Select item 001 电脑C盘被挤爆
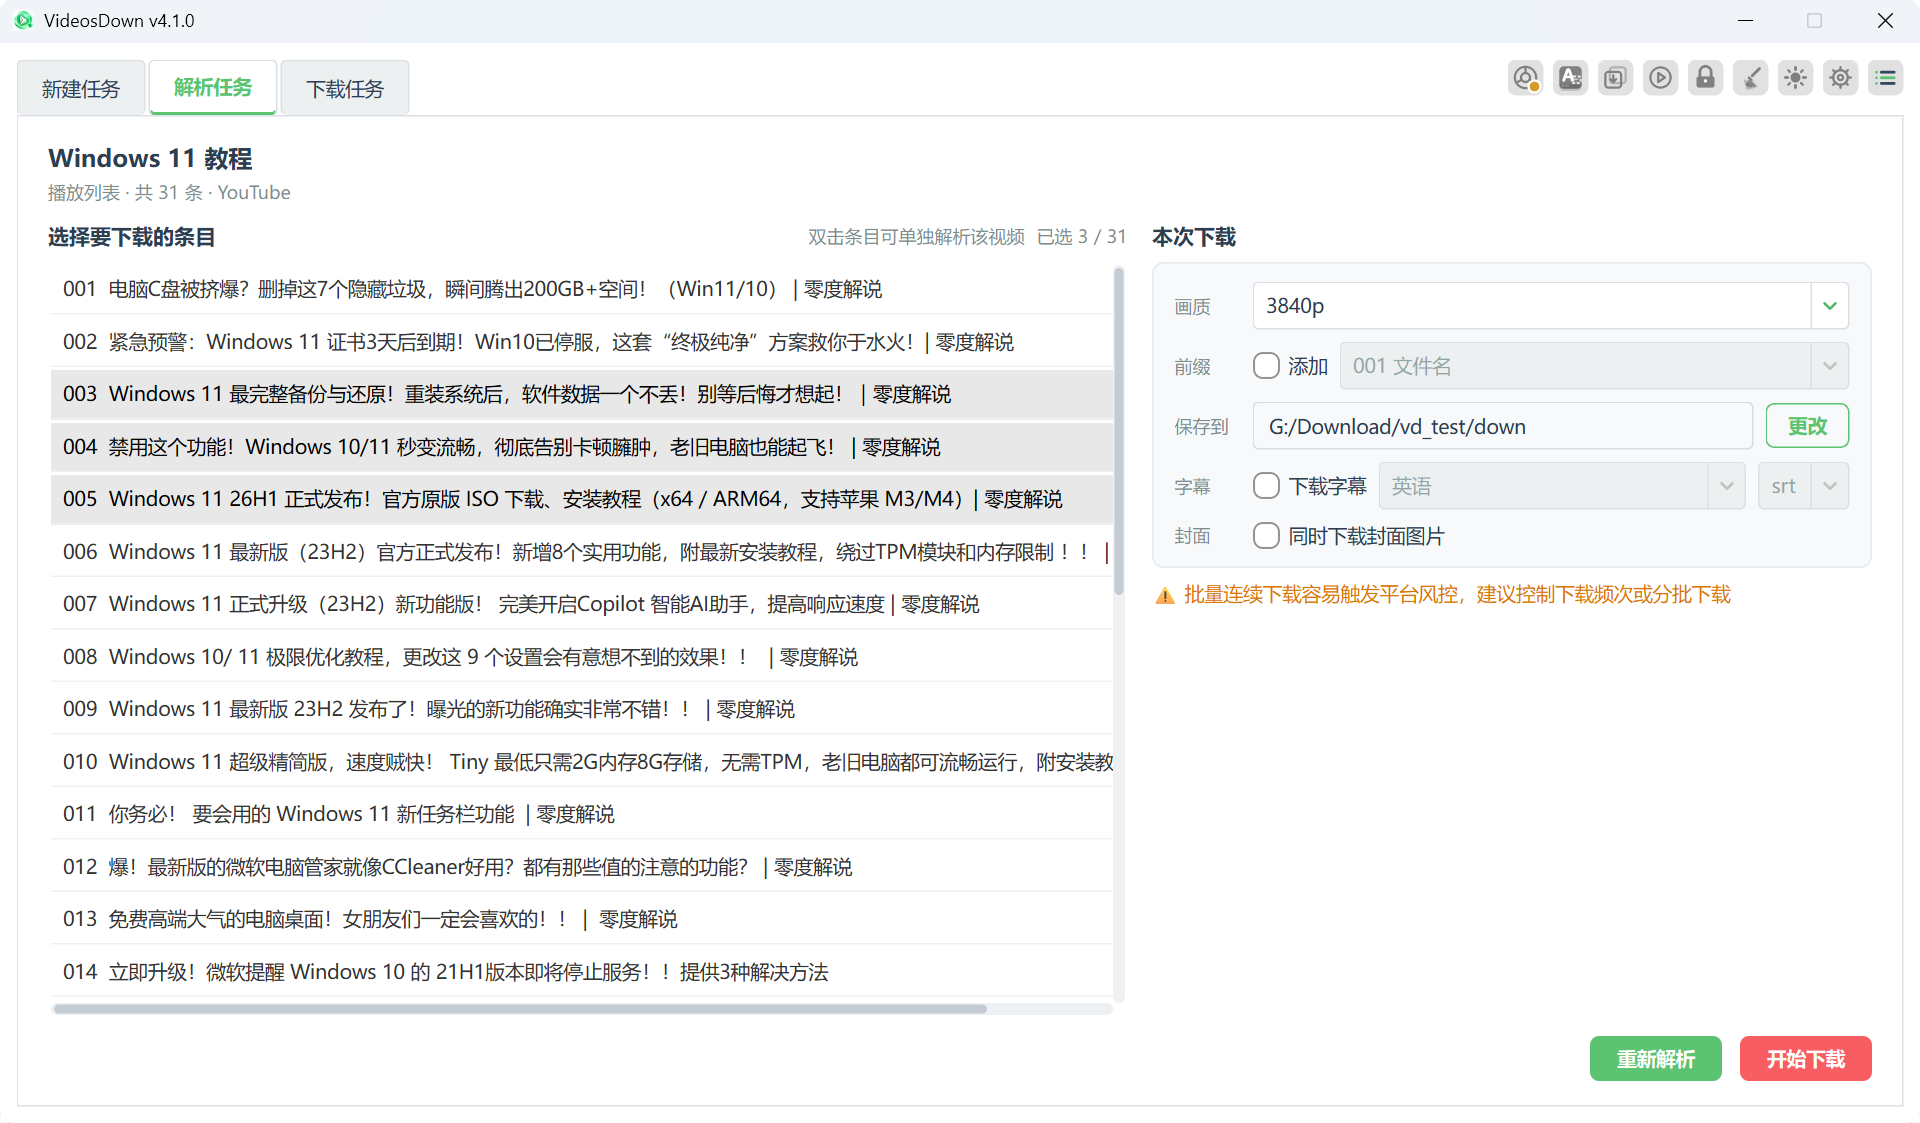 click(x=582, y=289)
